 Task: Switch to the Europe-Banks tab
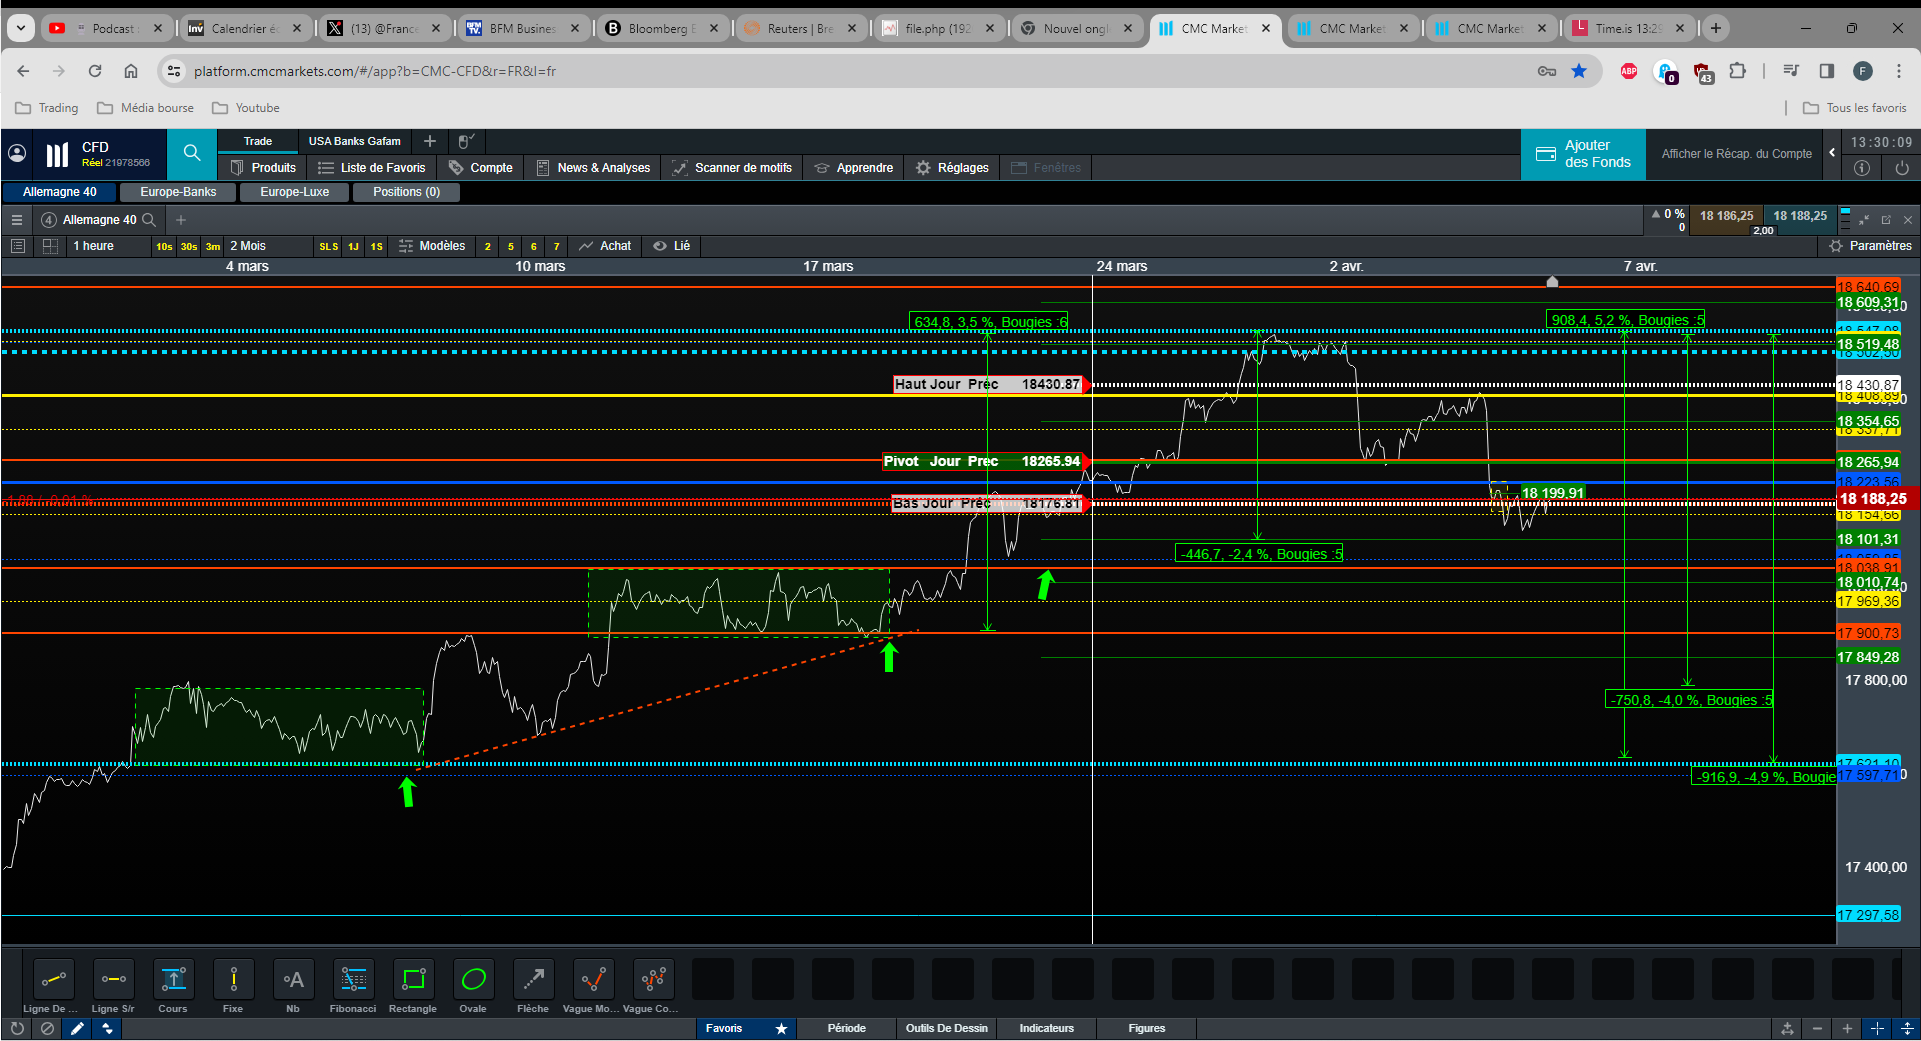[x=178, y=192]
